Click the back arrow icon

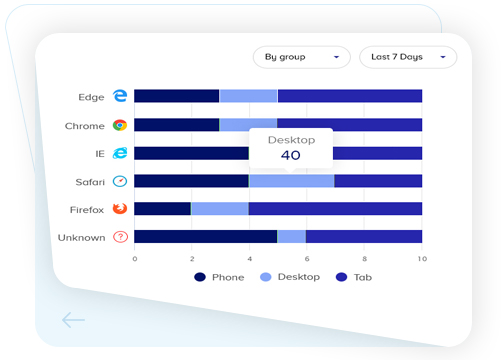tap(73, 320)
